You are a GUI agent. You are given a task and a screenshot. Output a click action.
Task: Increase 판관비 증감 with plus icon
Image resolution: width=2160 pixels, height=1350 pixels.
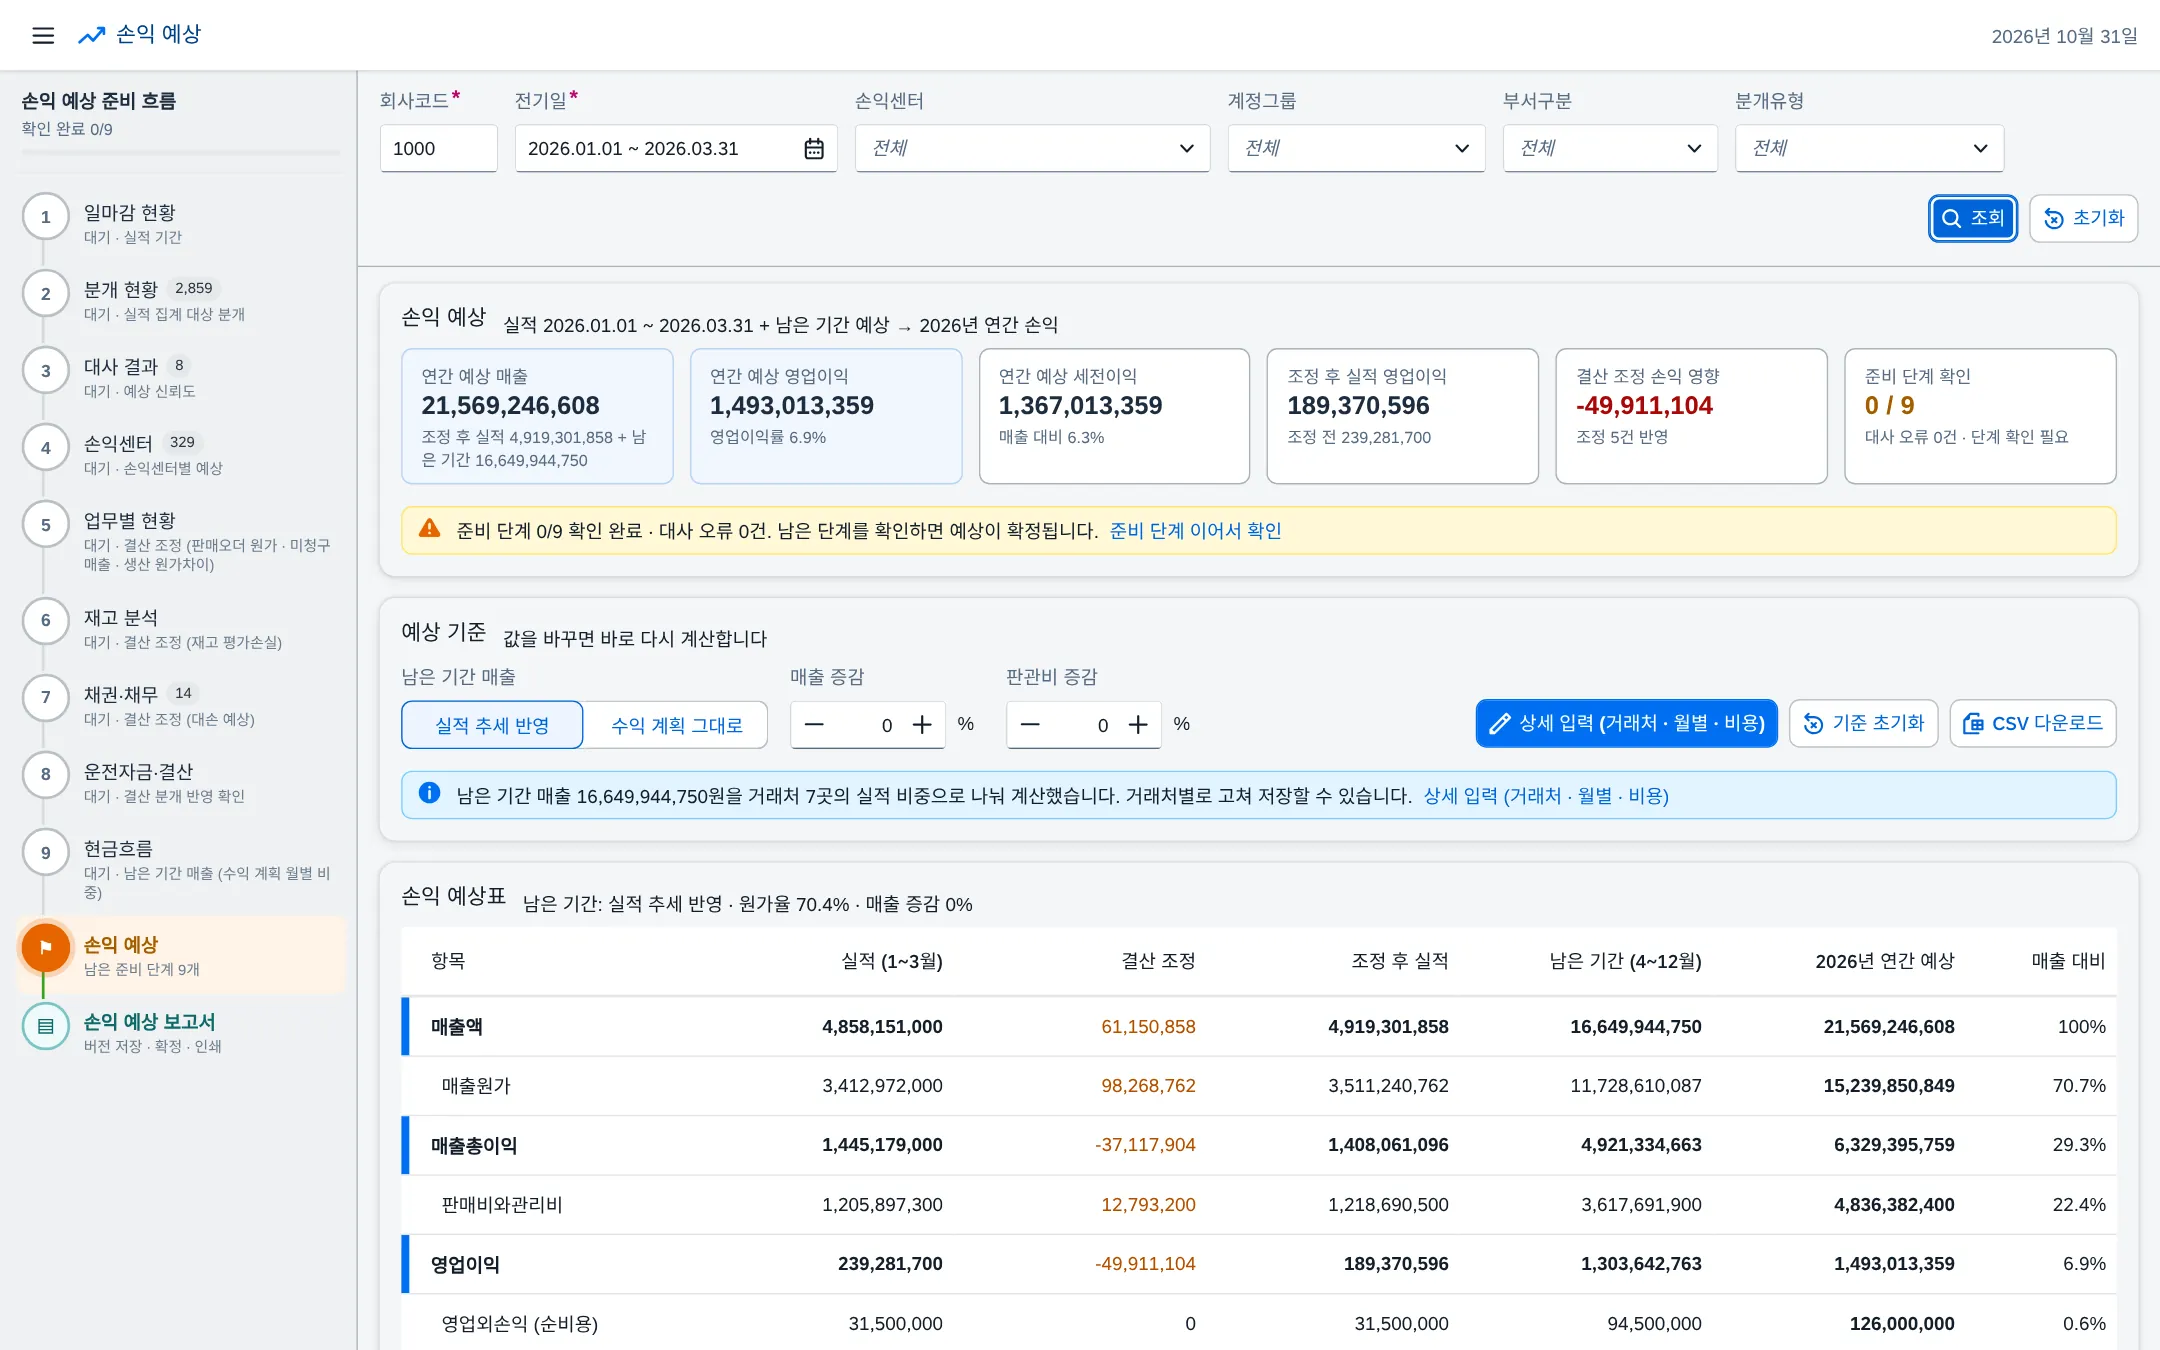[1138, 724]
